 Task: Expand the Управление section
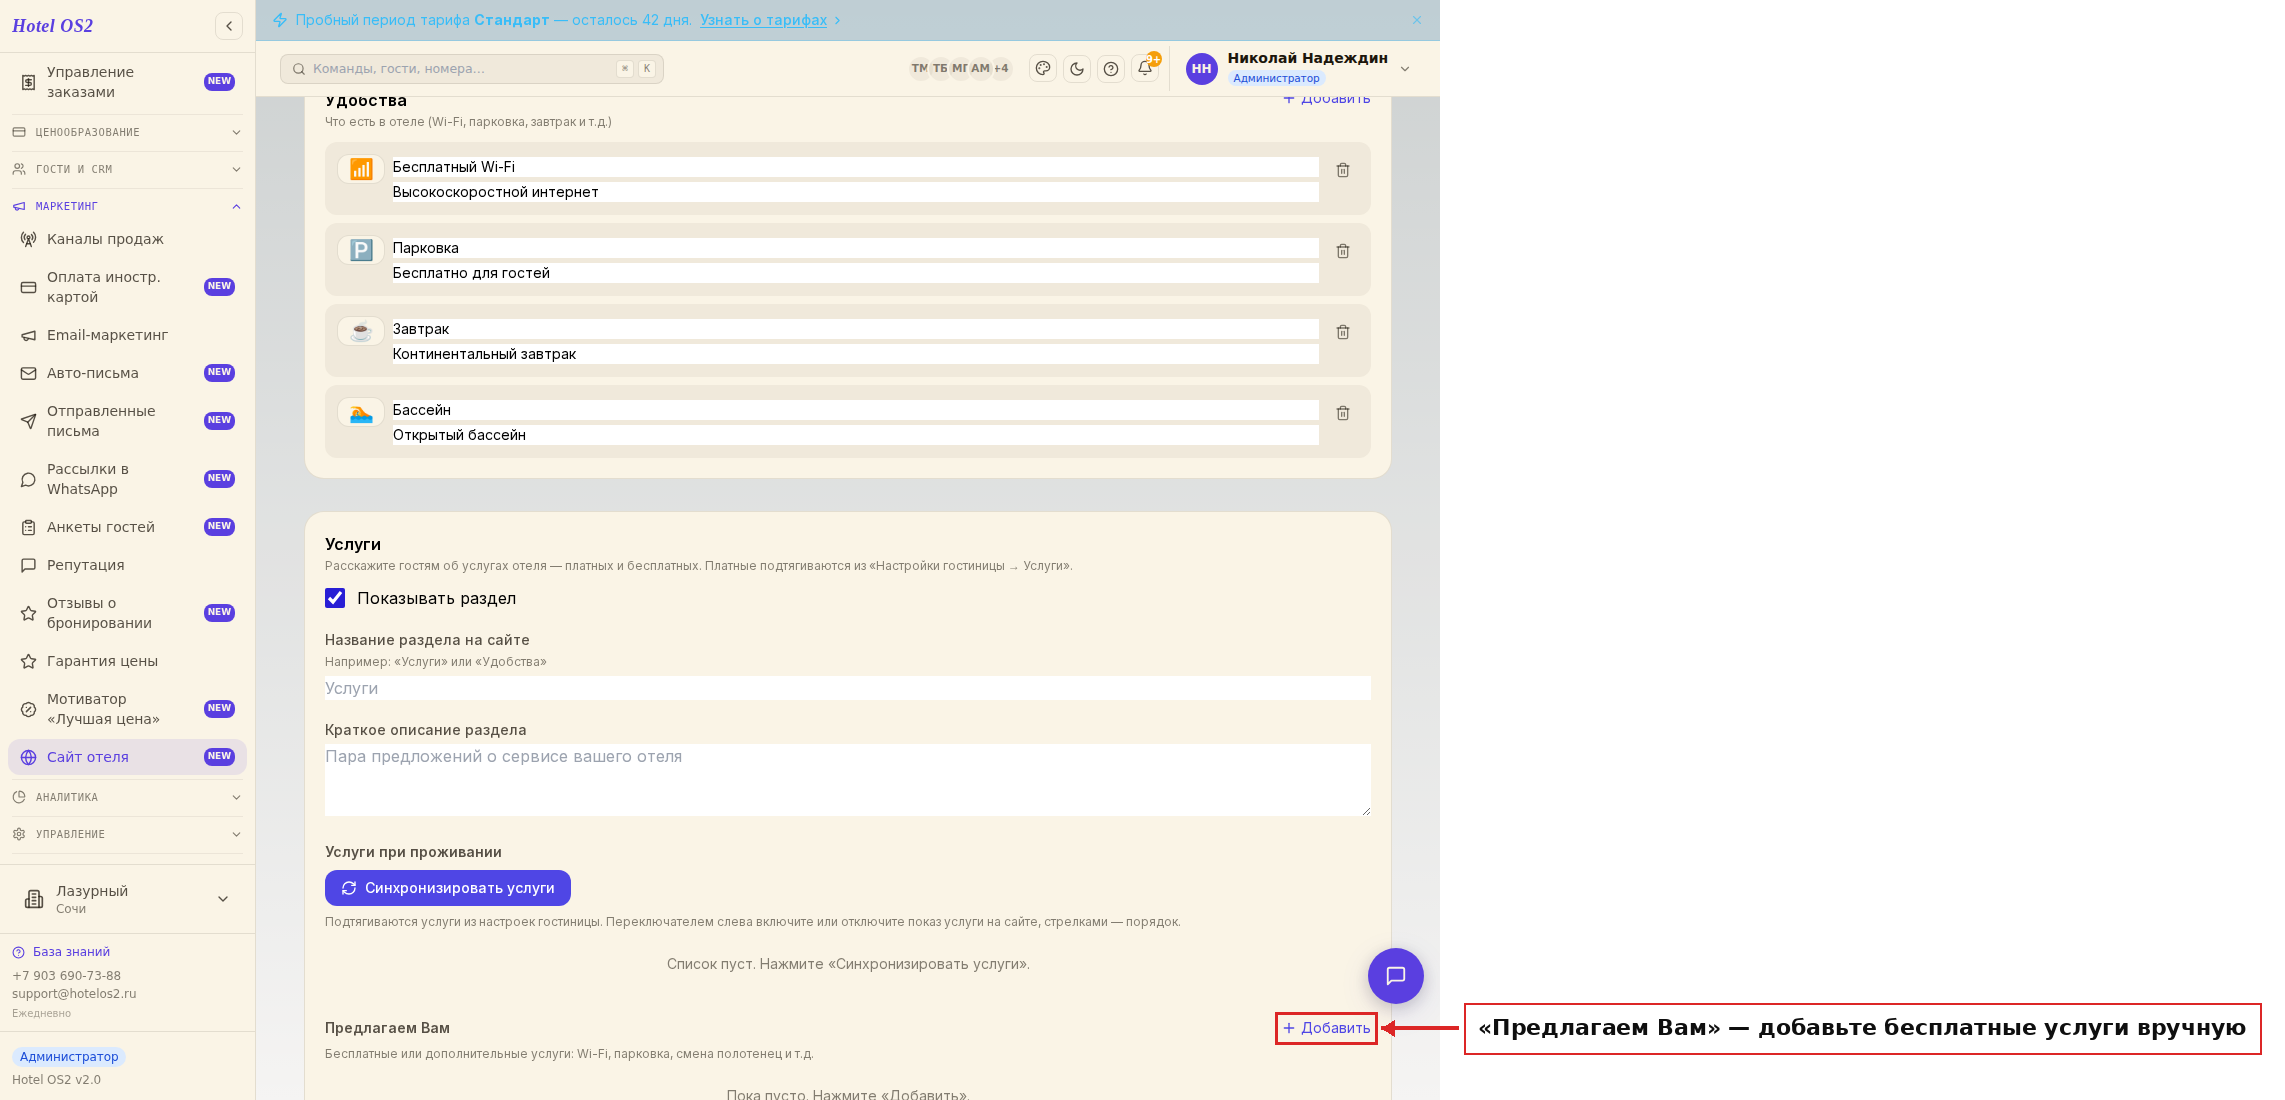pos(127,834)
